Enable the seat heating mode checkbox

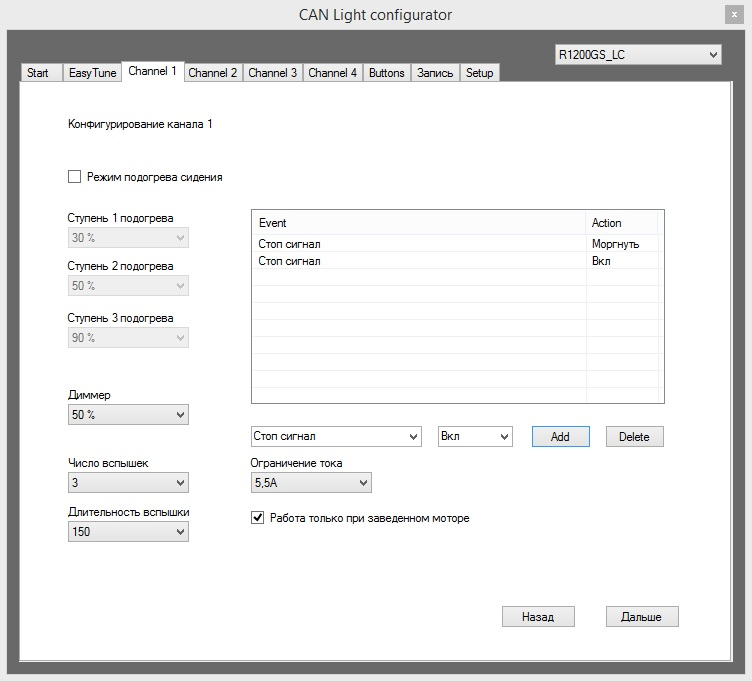pos(74,177)
